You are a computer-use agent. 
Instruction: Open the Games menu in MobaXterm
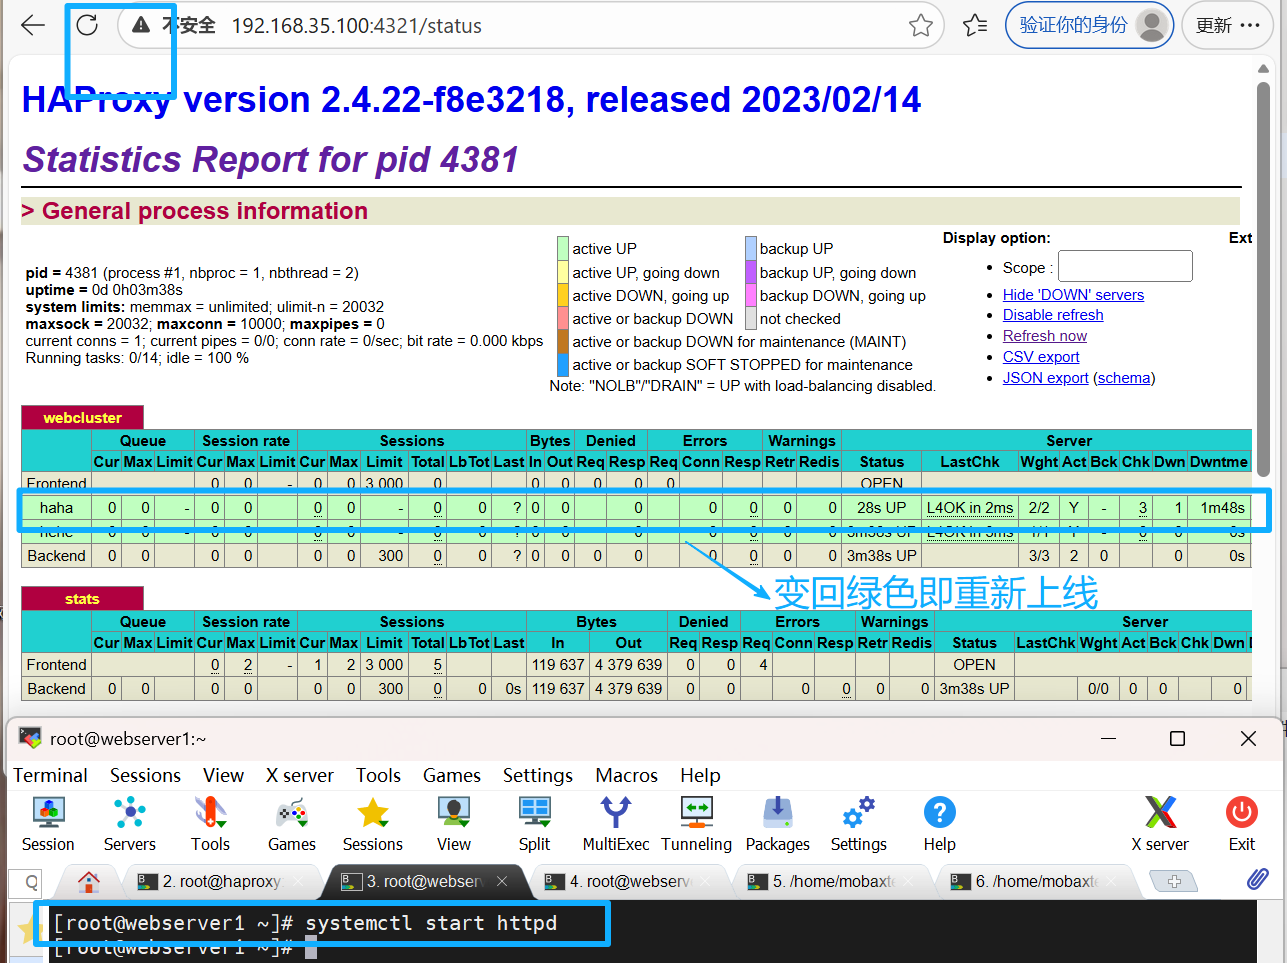452,775
